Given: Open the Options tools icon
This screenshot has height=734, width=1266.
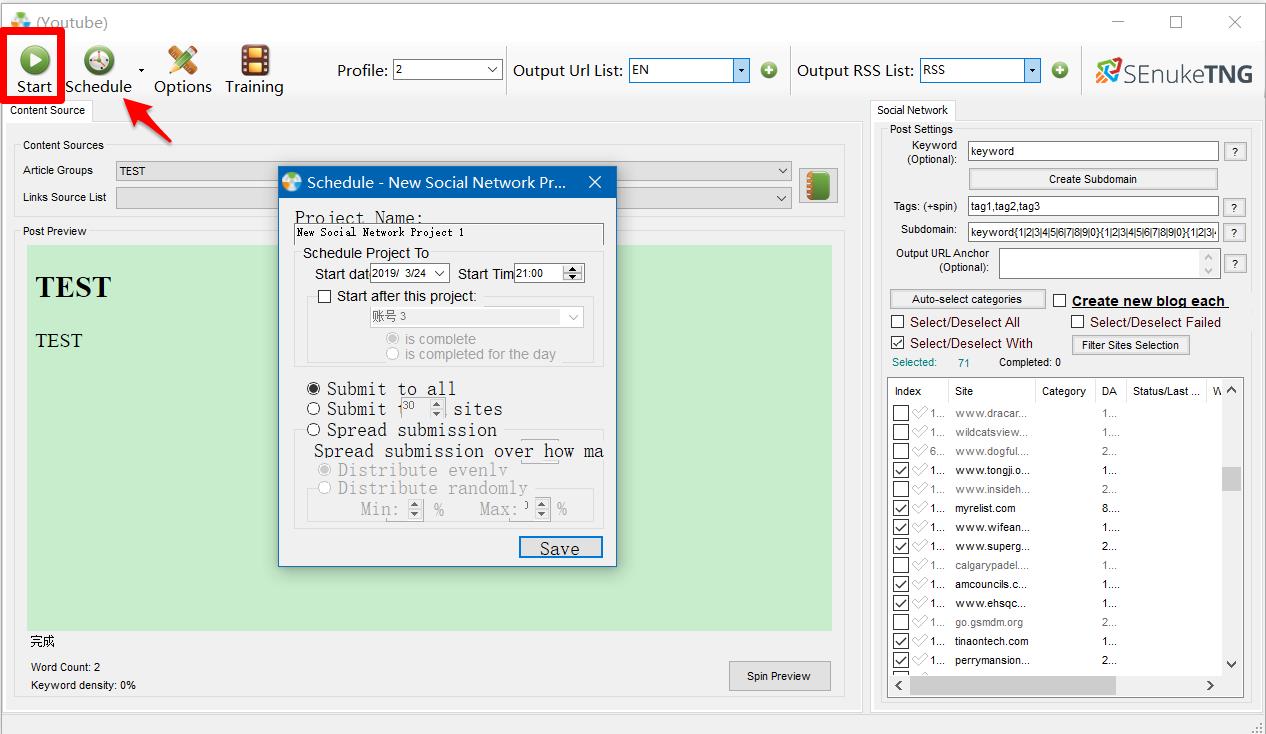Looking at the screenshot, I should (182, 60).
